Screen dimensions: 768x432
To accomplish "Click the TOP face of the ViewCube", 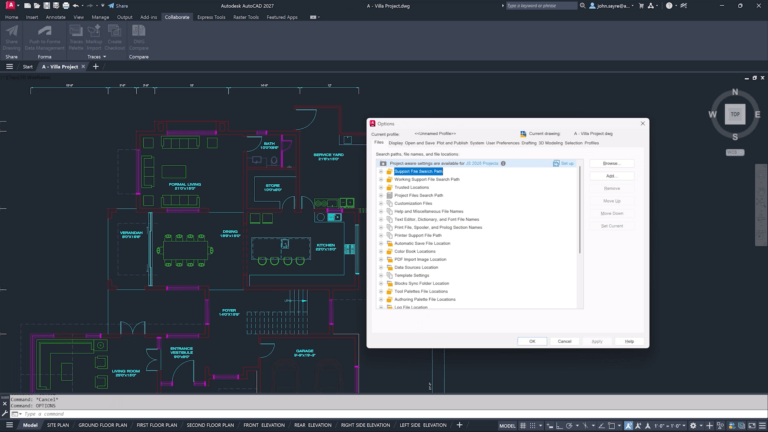I will point(735,114).
